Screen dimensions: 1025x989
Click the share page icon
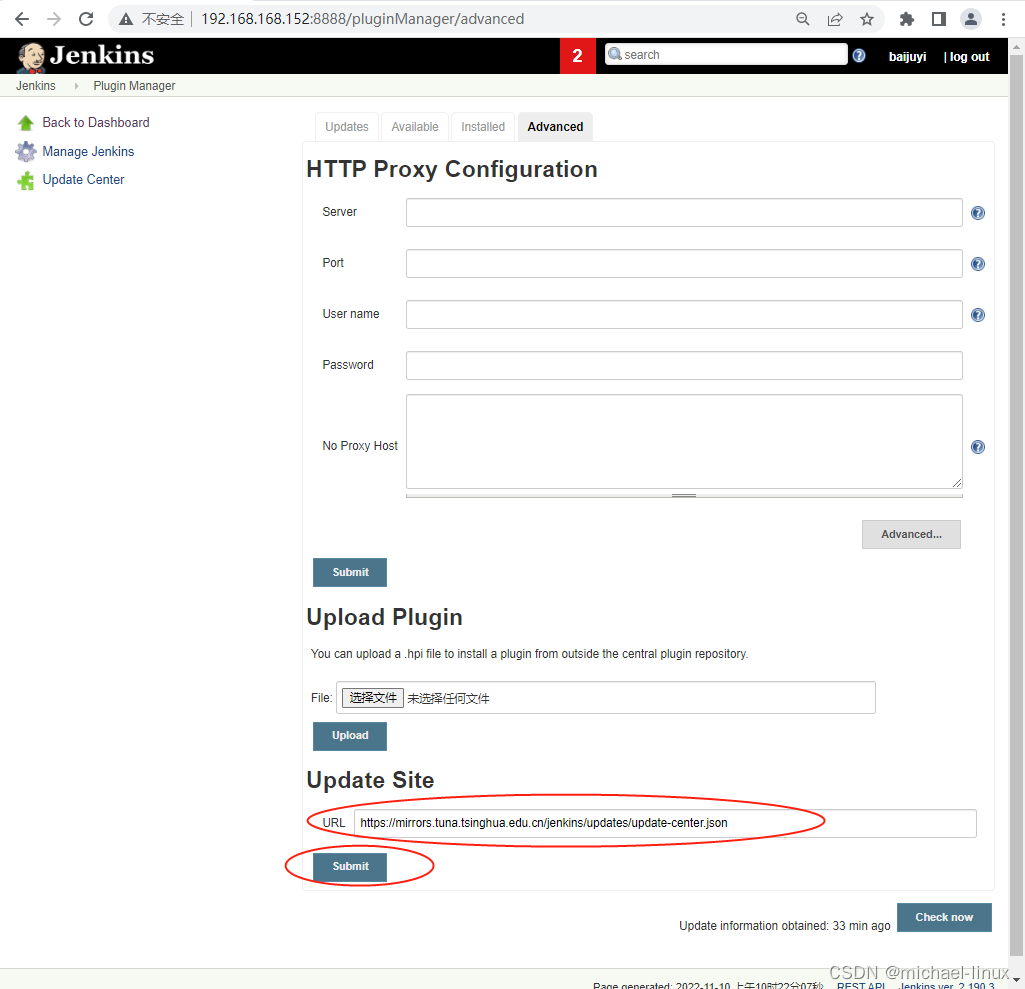point(835,19)
